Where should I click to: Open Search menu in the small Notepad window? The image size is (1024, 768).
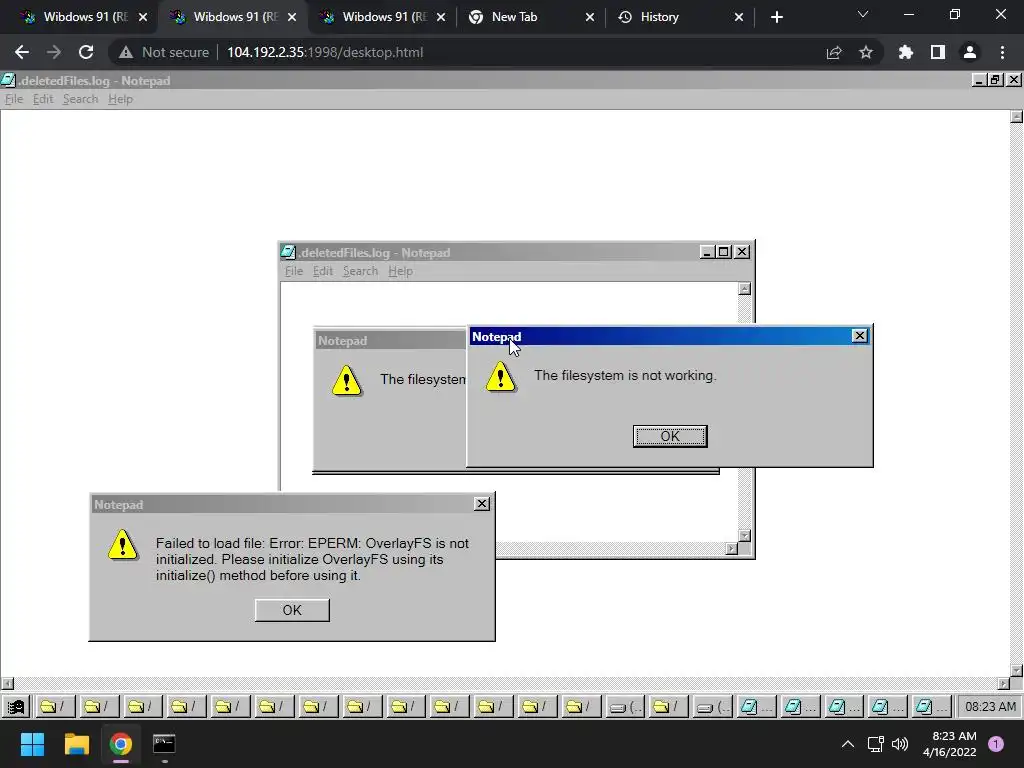(x=360, y=271)
